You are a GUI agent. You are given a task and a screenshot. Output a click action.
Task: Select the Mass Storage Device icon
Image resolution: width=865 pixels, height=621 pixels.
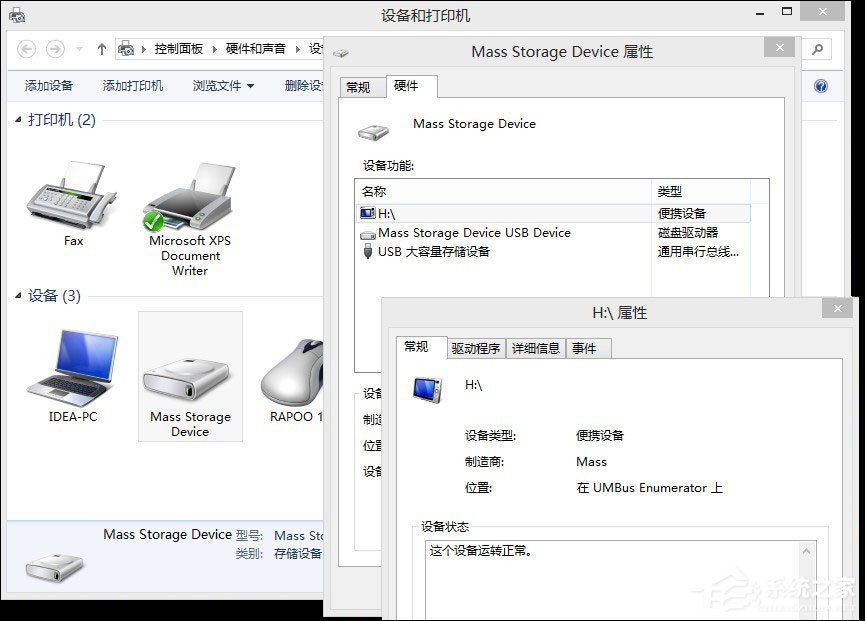(190, 375)
